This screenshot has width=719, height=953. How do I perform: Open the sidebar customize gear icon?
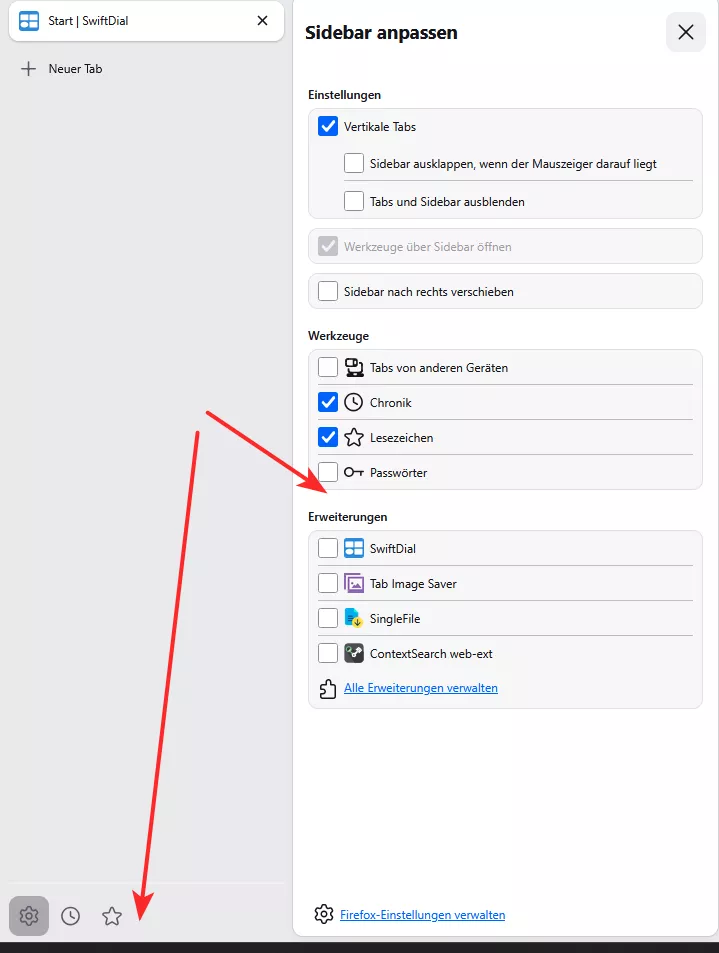pyautogui.click(x=29, y=915)
